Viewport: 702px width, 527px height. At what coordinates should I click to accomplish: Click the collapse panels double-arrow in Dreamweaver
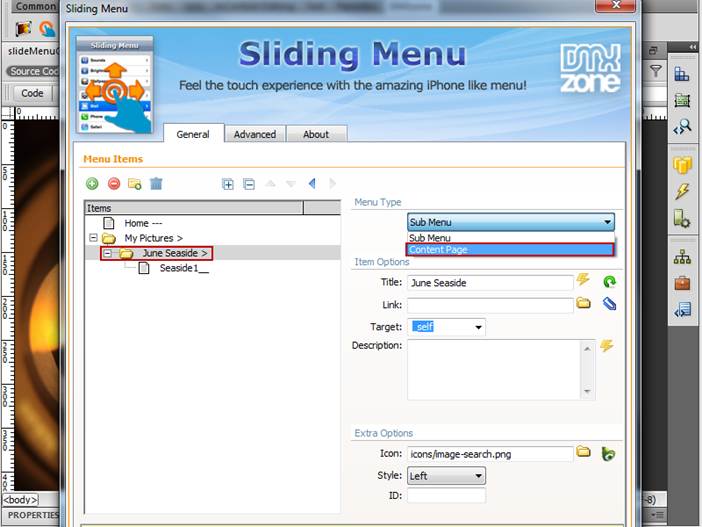tap(693, 47)
